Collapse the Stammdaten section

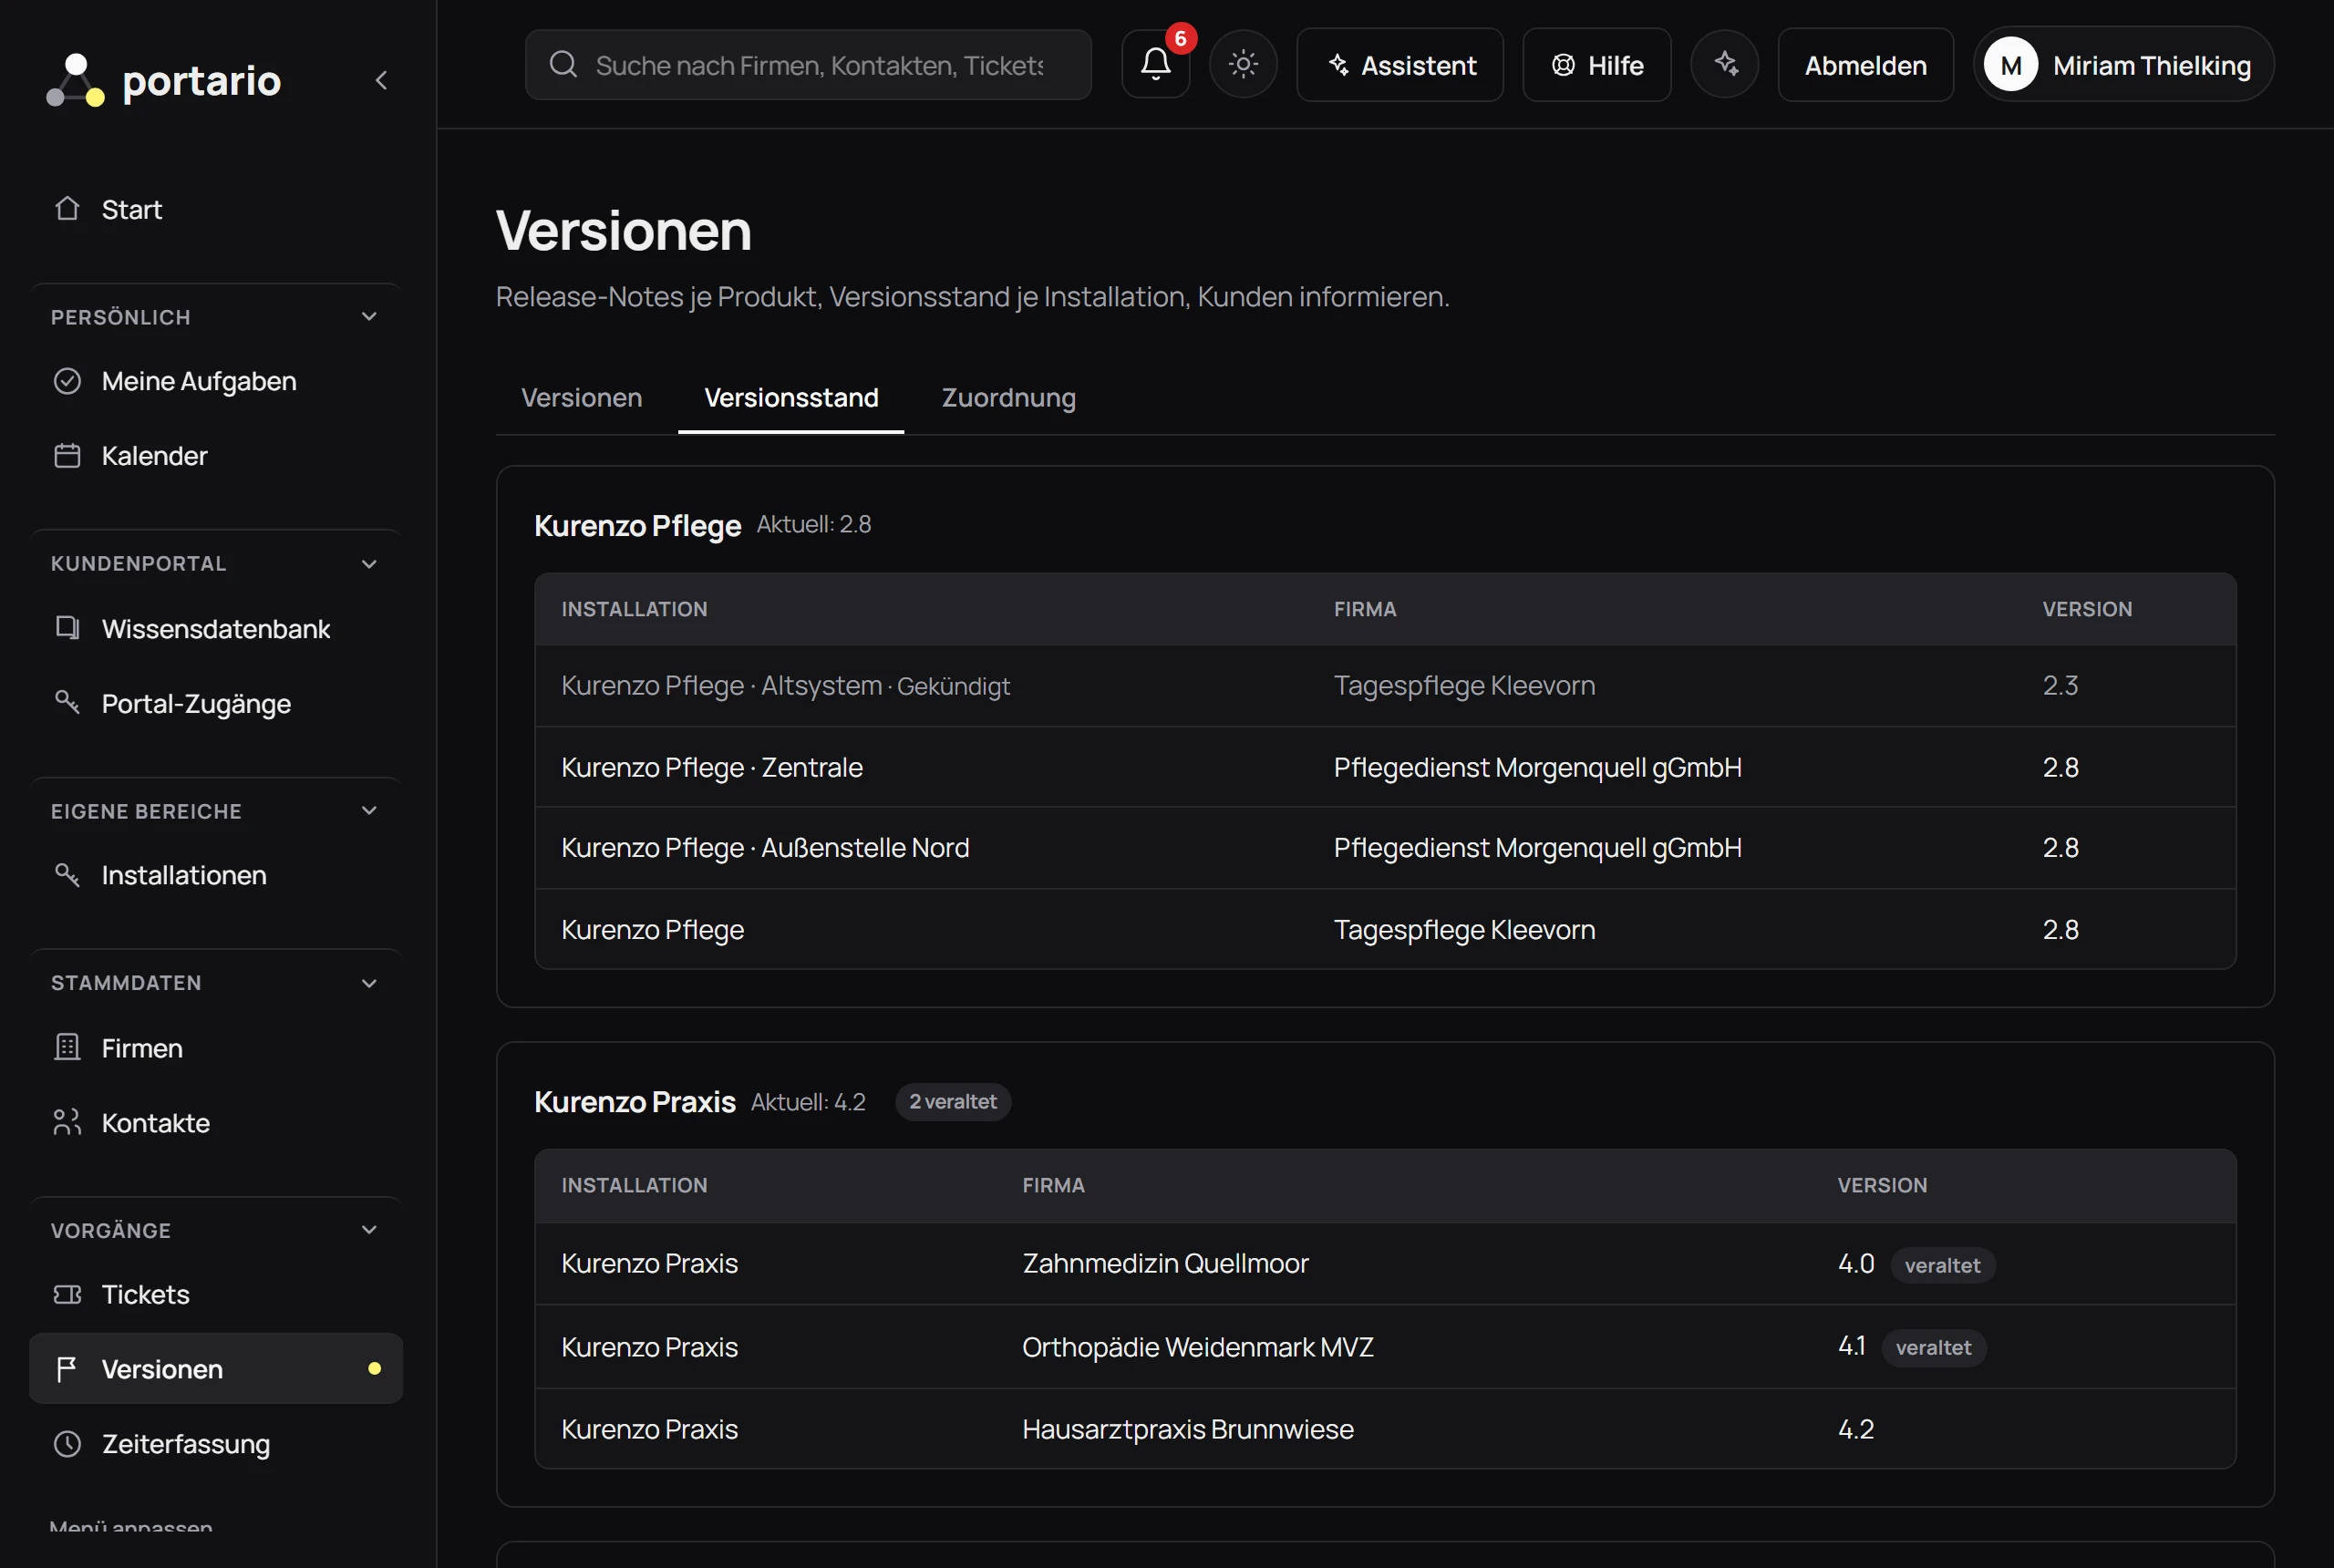pyautogui.click(x=369, y=983)
